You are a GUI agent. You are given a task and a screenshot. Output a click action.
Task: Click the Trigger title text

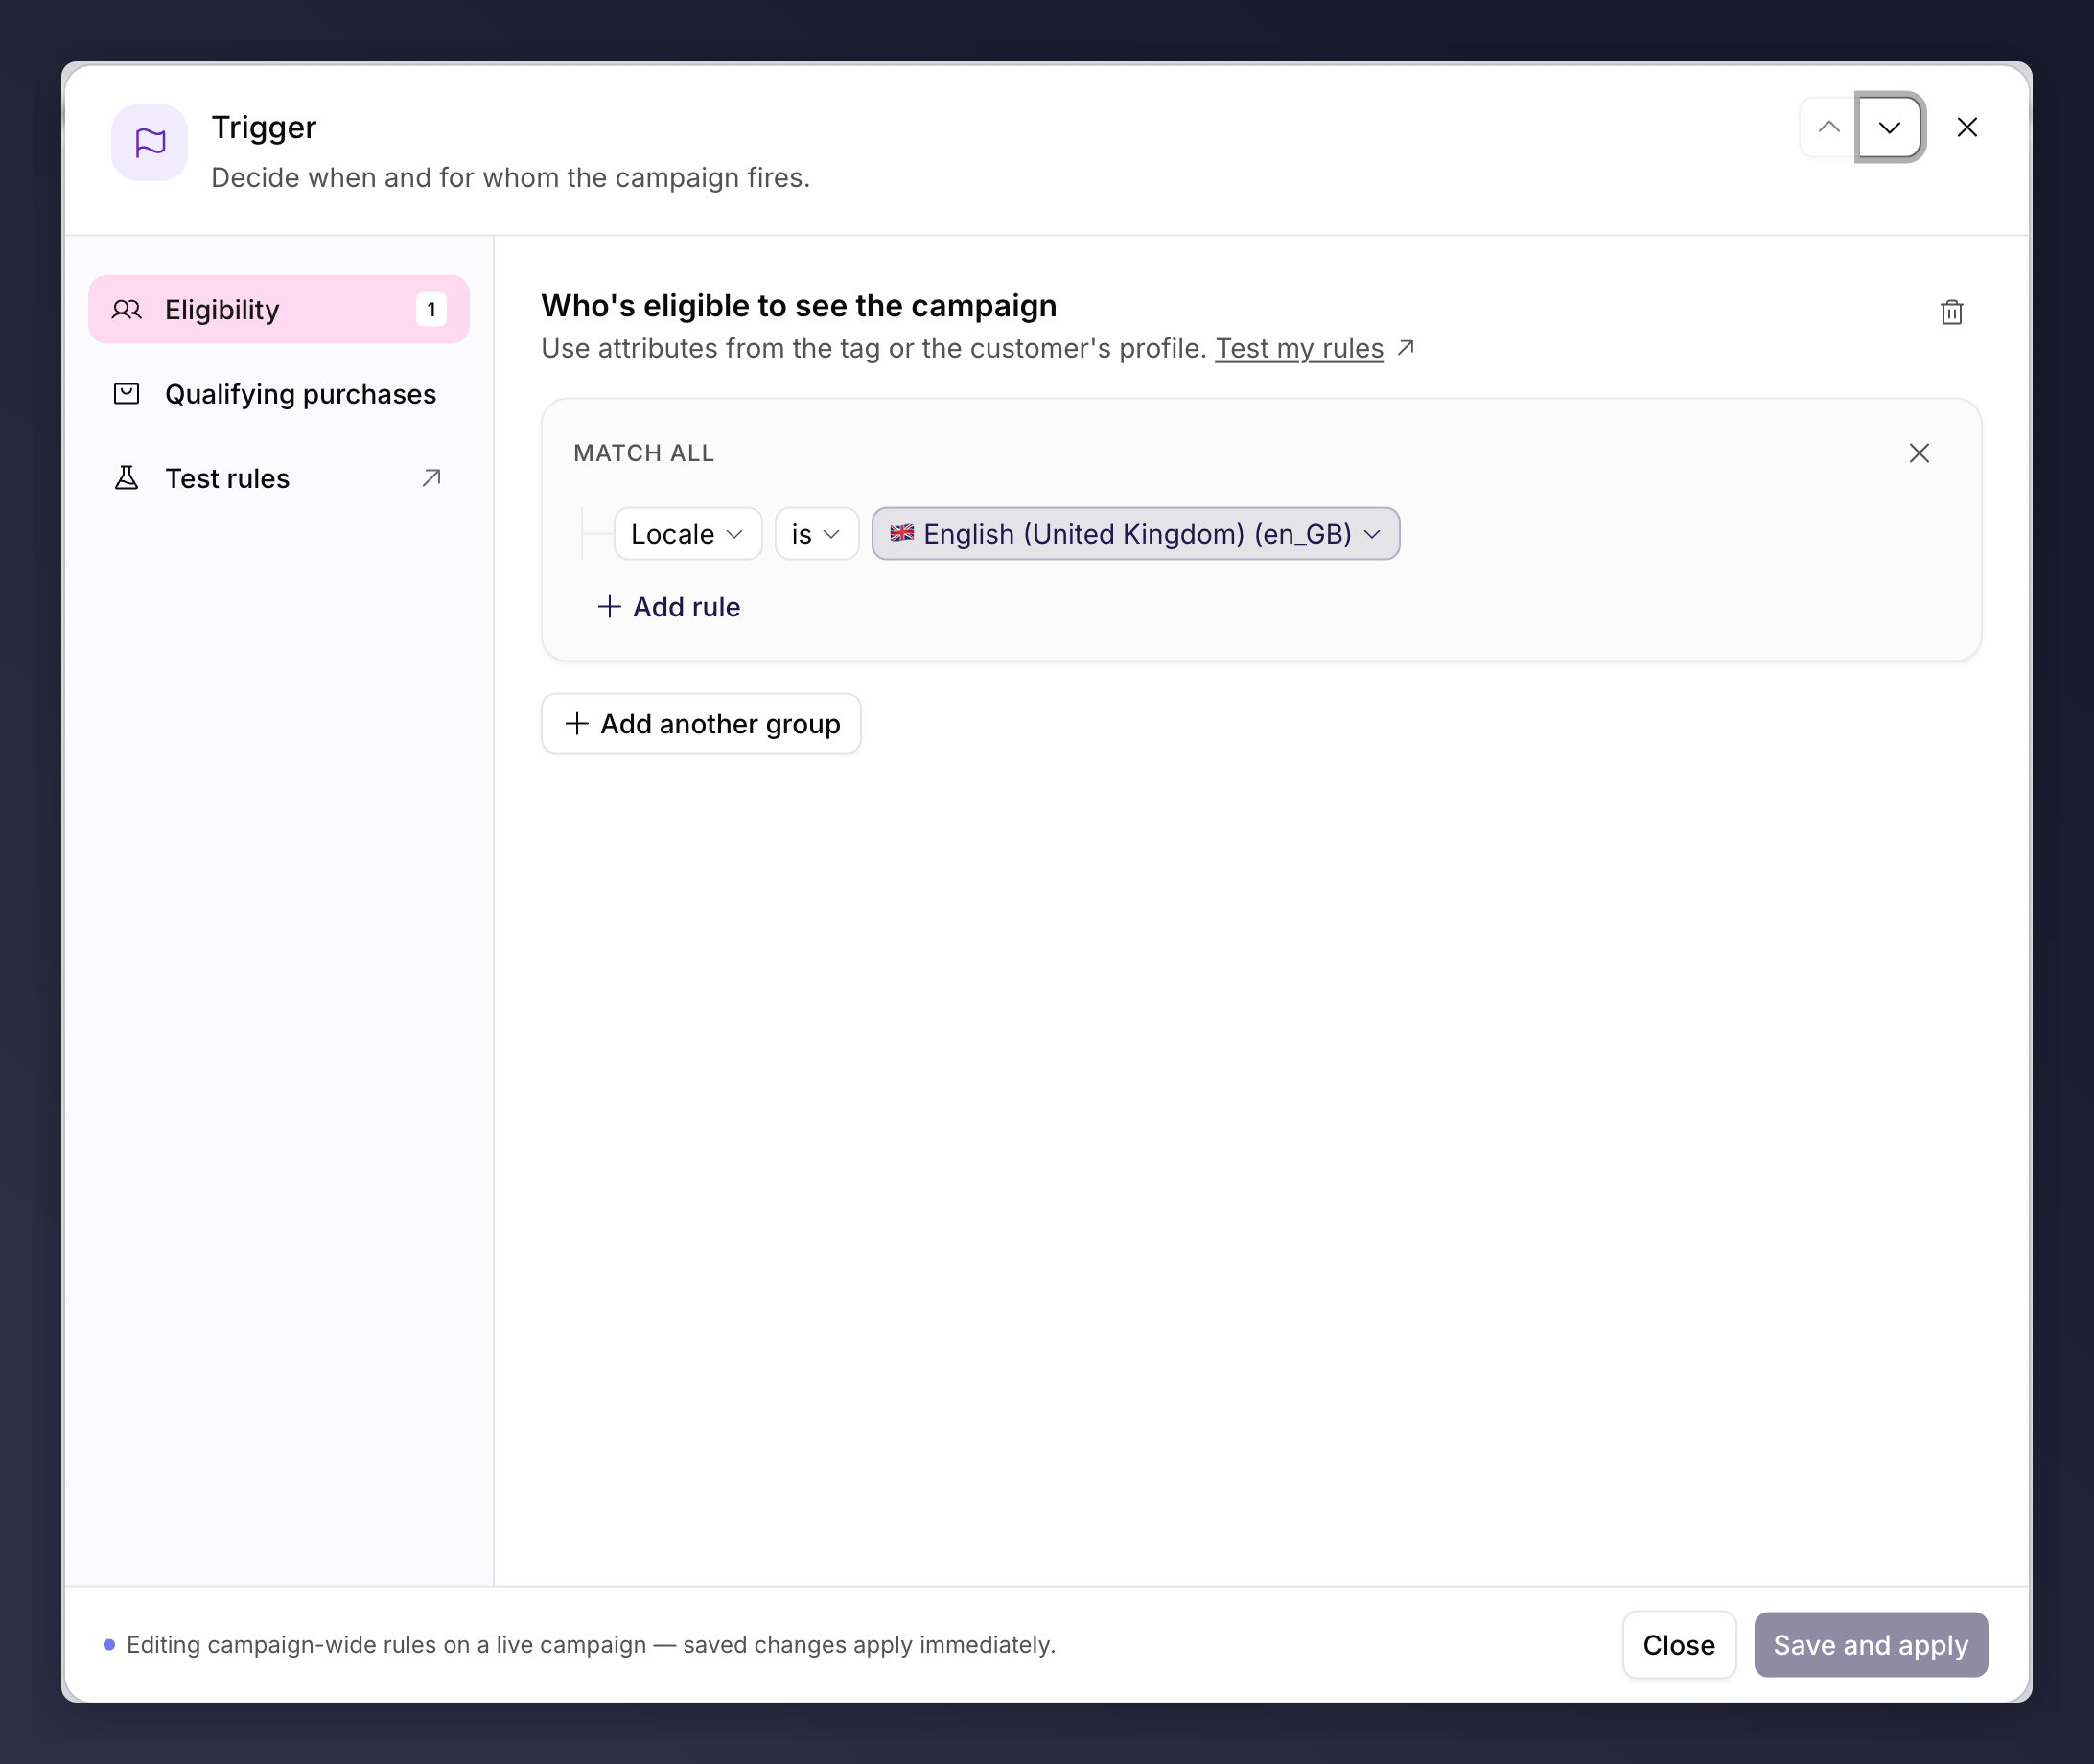(264, 127)
